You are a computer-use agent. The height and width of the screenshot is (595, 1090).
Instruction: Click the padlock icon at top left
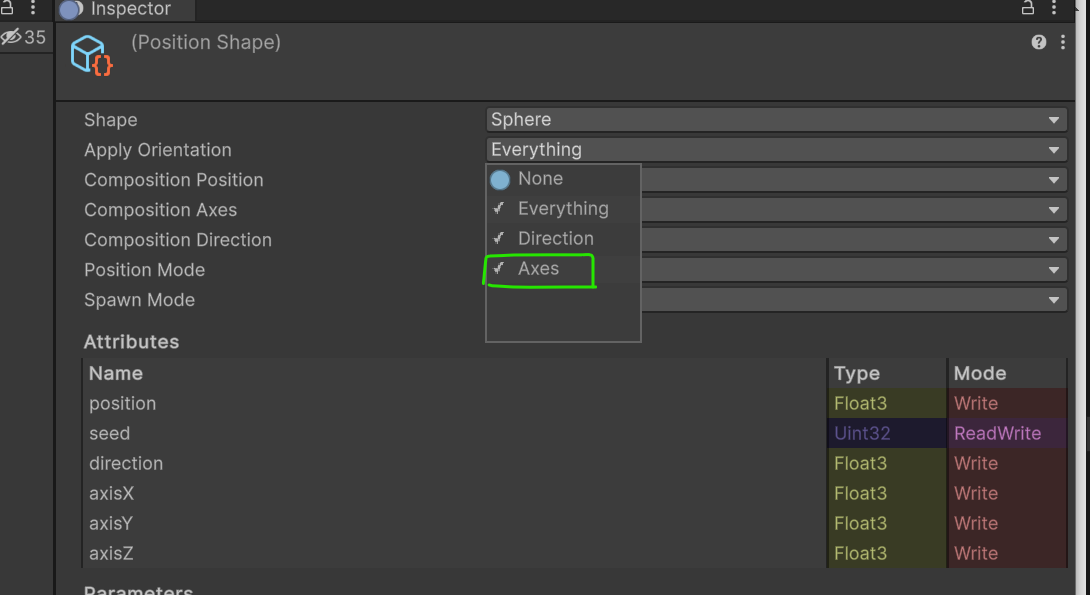pyautogui.click(x=9, y=8)
